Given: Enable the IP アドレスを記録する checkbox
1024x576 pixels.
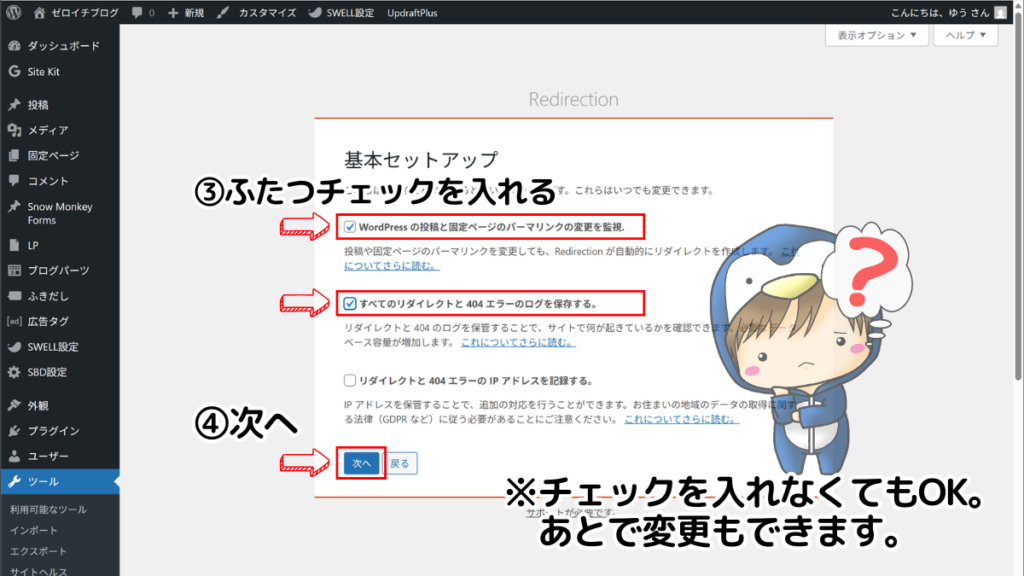Looking at the screenshot, I should (x=350, y=380).
